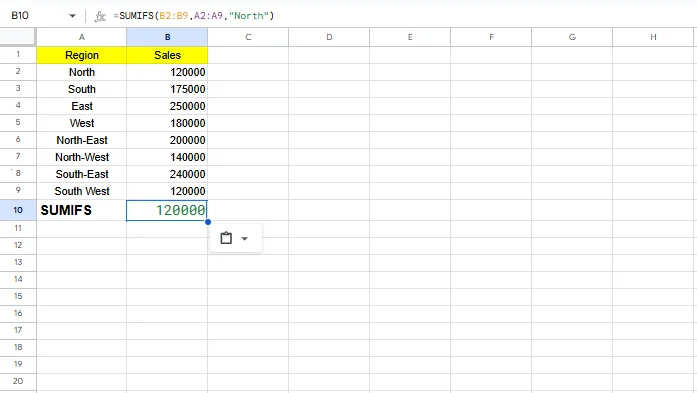Screen dimensions: 697x393
Task: Select column C header
Action: pyautogui.click(x=248, y=37)
